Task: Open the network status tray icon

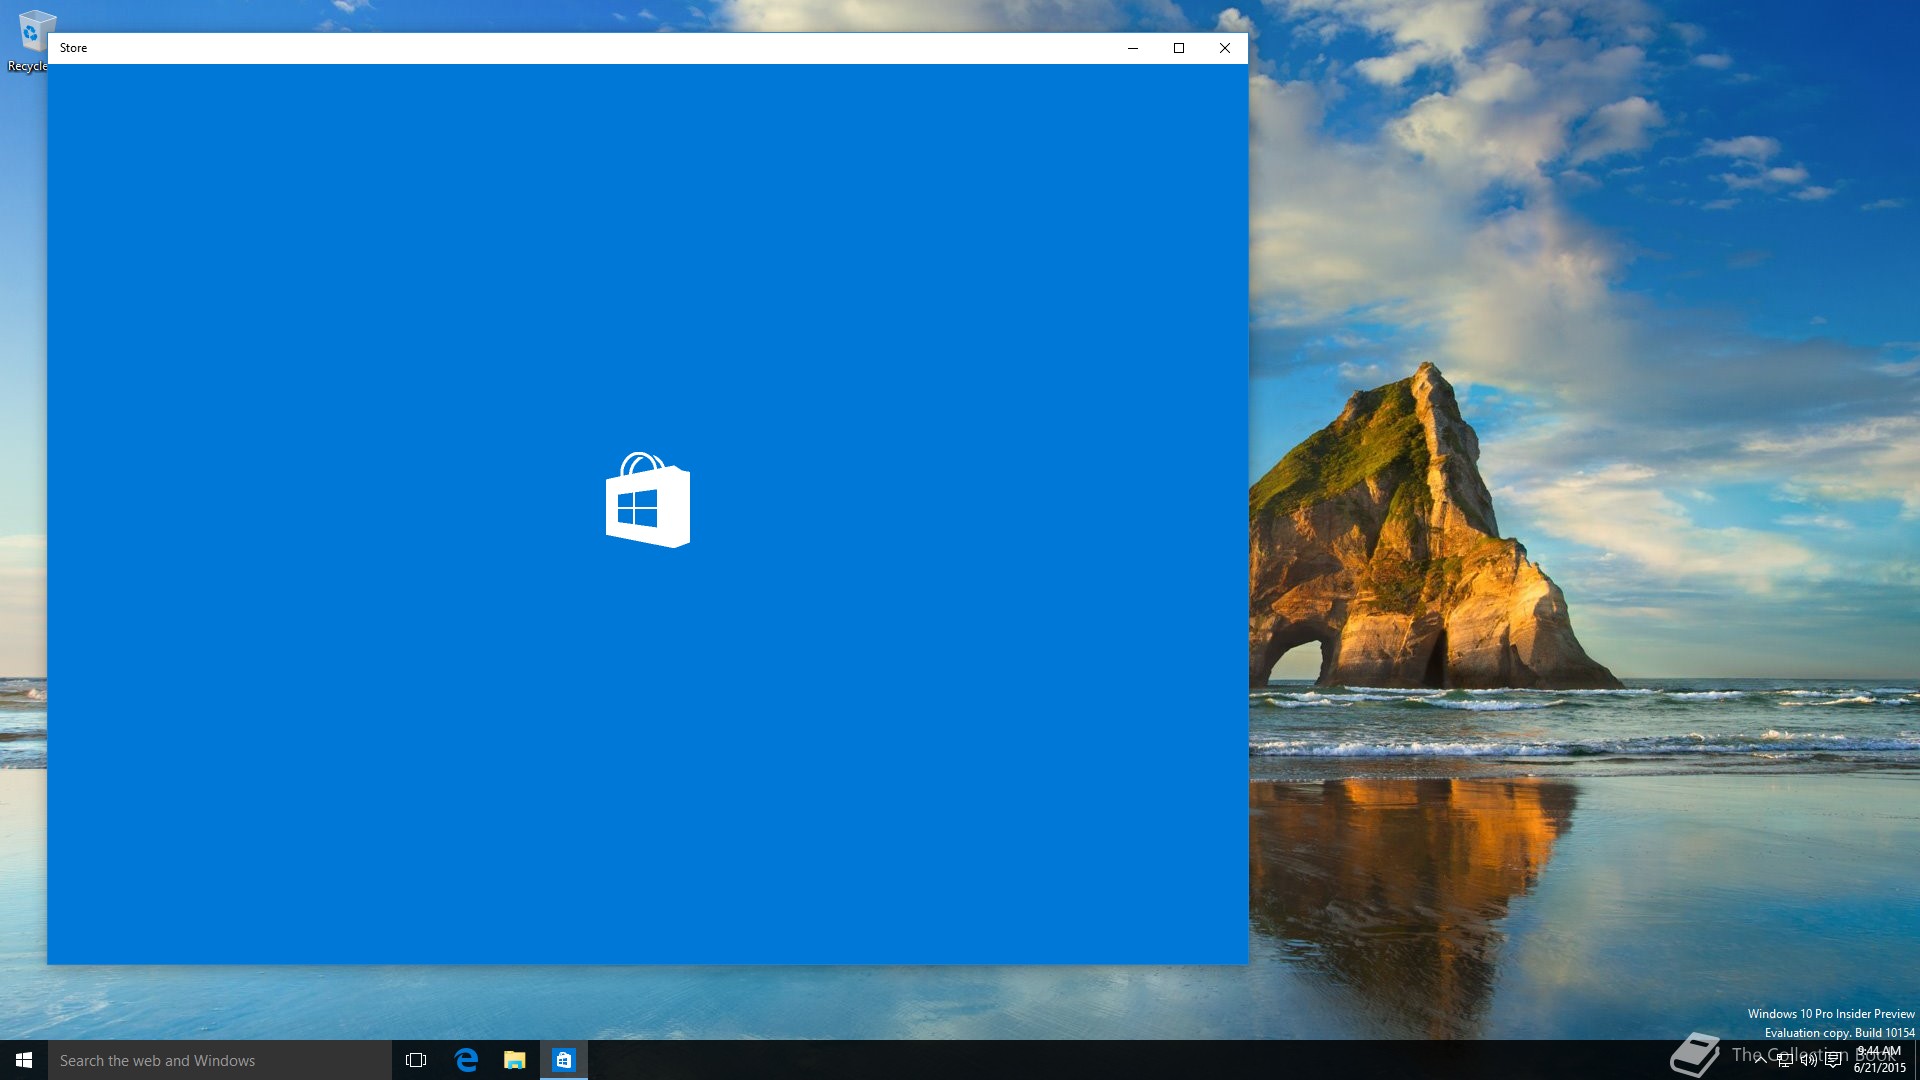Action: 1784,1060
